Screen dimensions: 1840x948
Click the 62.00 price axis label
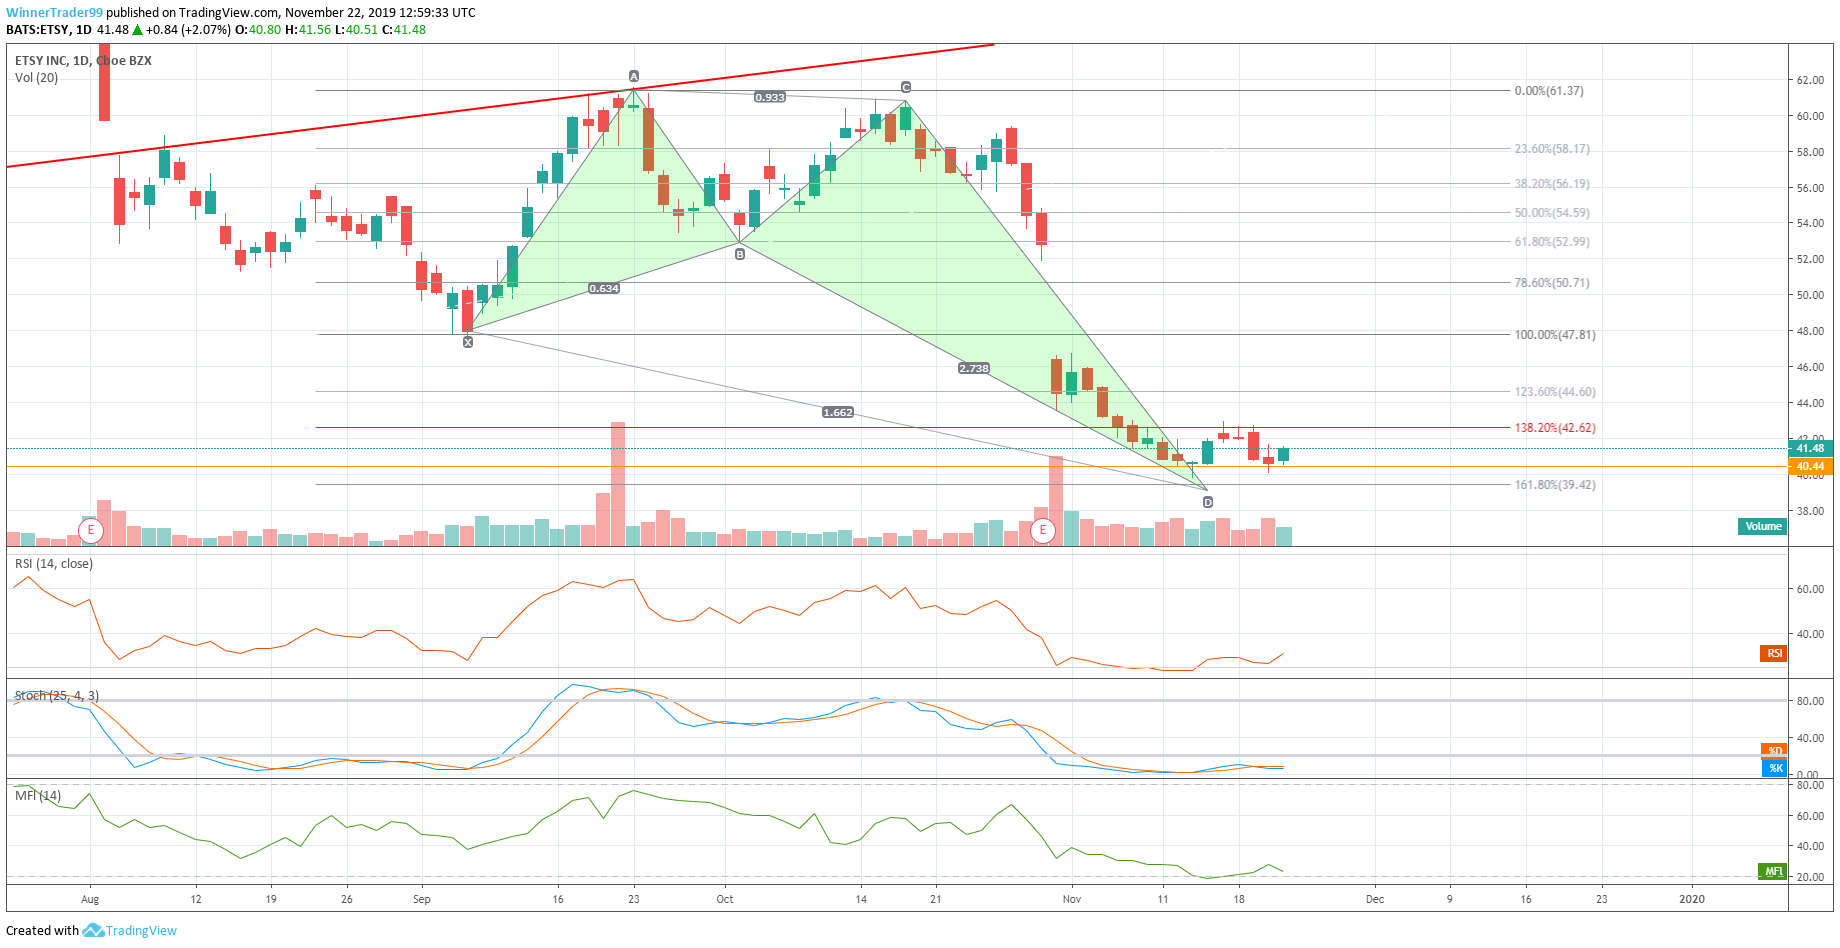[1810, 80]
